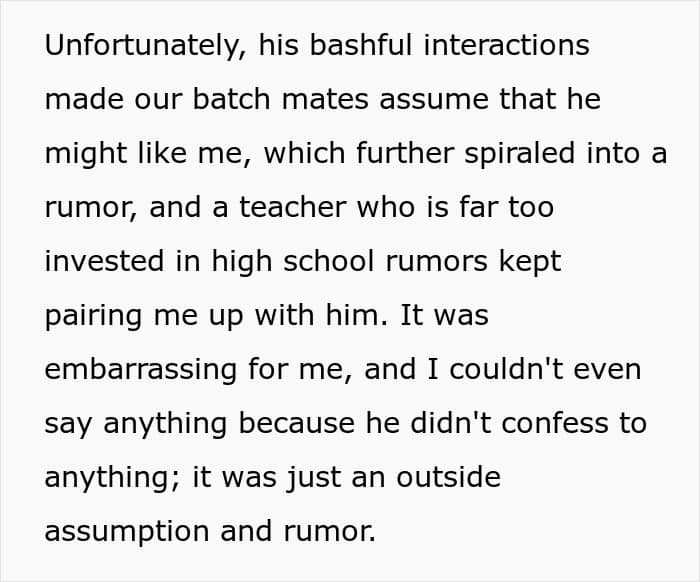Click the word 'embarrassing'
Viewport: 700px width, 582px height.
pyautogui.click(x=141, y=370)
